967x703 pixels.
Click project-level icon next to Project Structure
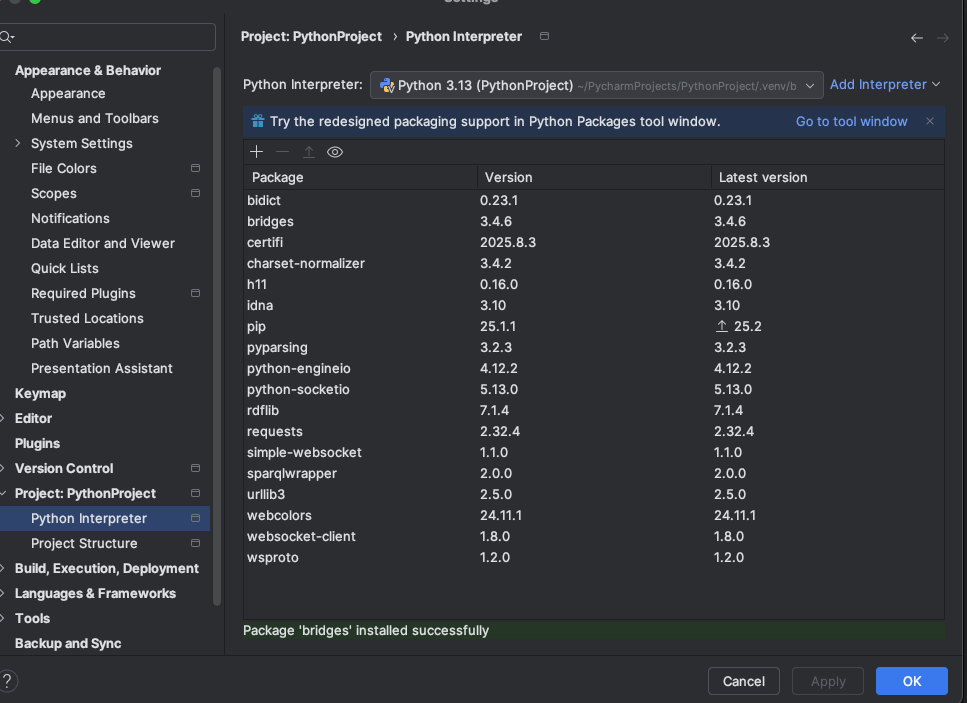[x=195, y=543]
